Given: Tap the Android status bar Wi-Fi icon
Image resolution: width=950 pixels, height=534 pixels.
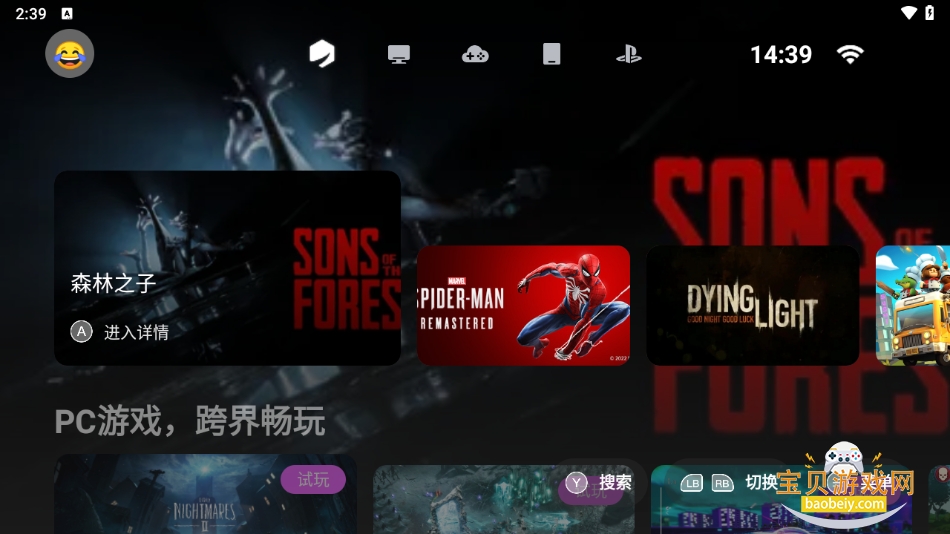Looking at the screenshot, I should 908,13.
